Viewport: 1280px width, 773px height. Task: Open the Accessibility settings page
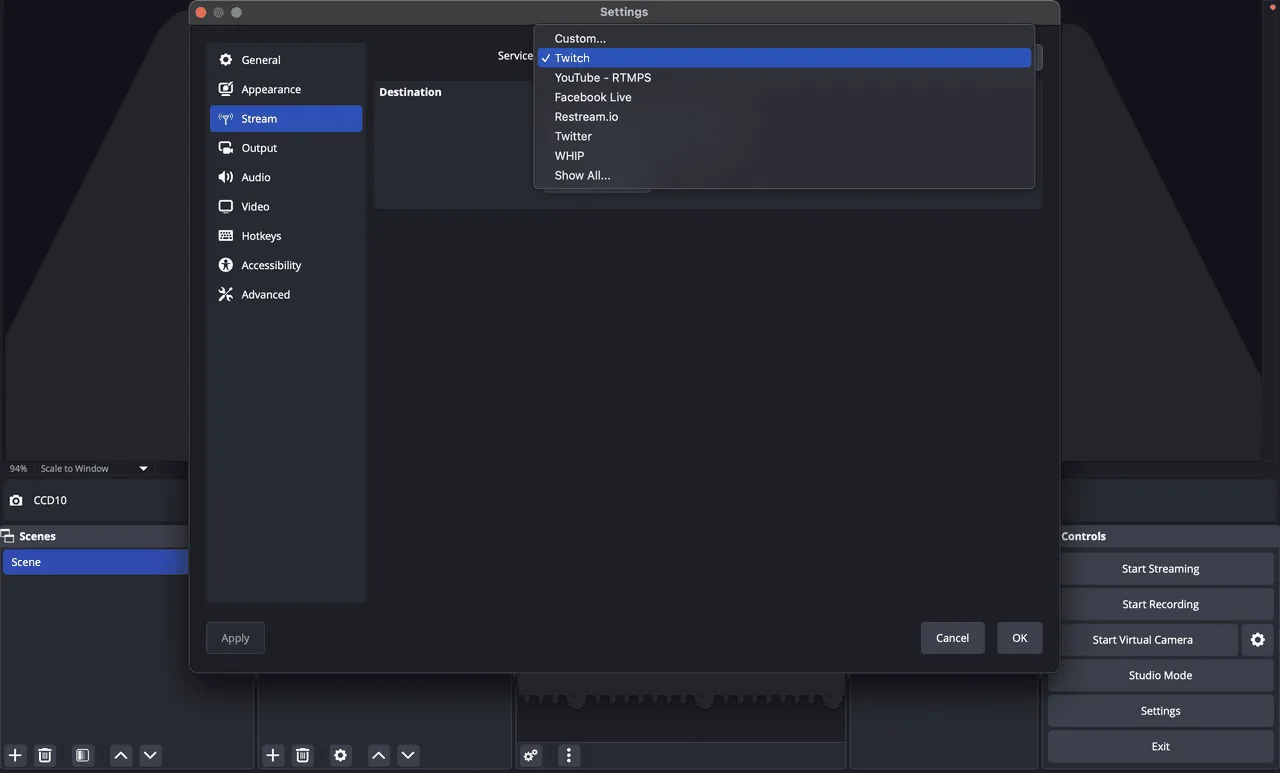(x=286, y=265)
